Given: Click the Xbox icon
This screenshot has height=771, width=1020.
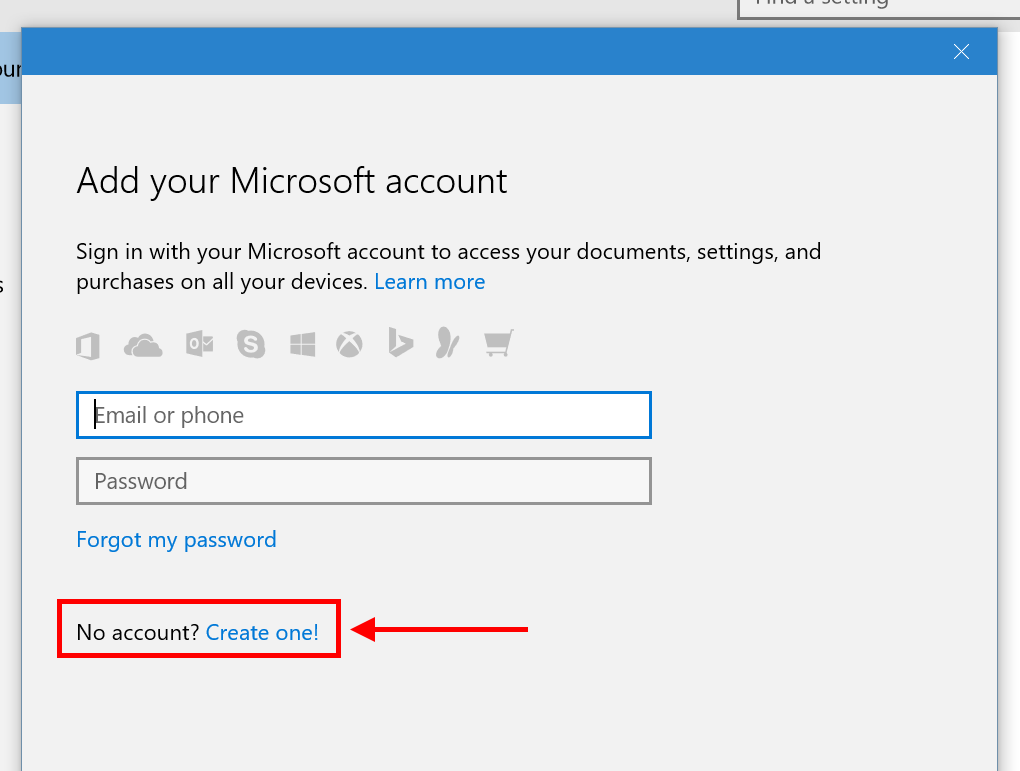Looking at the screenshot, I should tap(349, 344).
